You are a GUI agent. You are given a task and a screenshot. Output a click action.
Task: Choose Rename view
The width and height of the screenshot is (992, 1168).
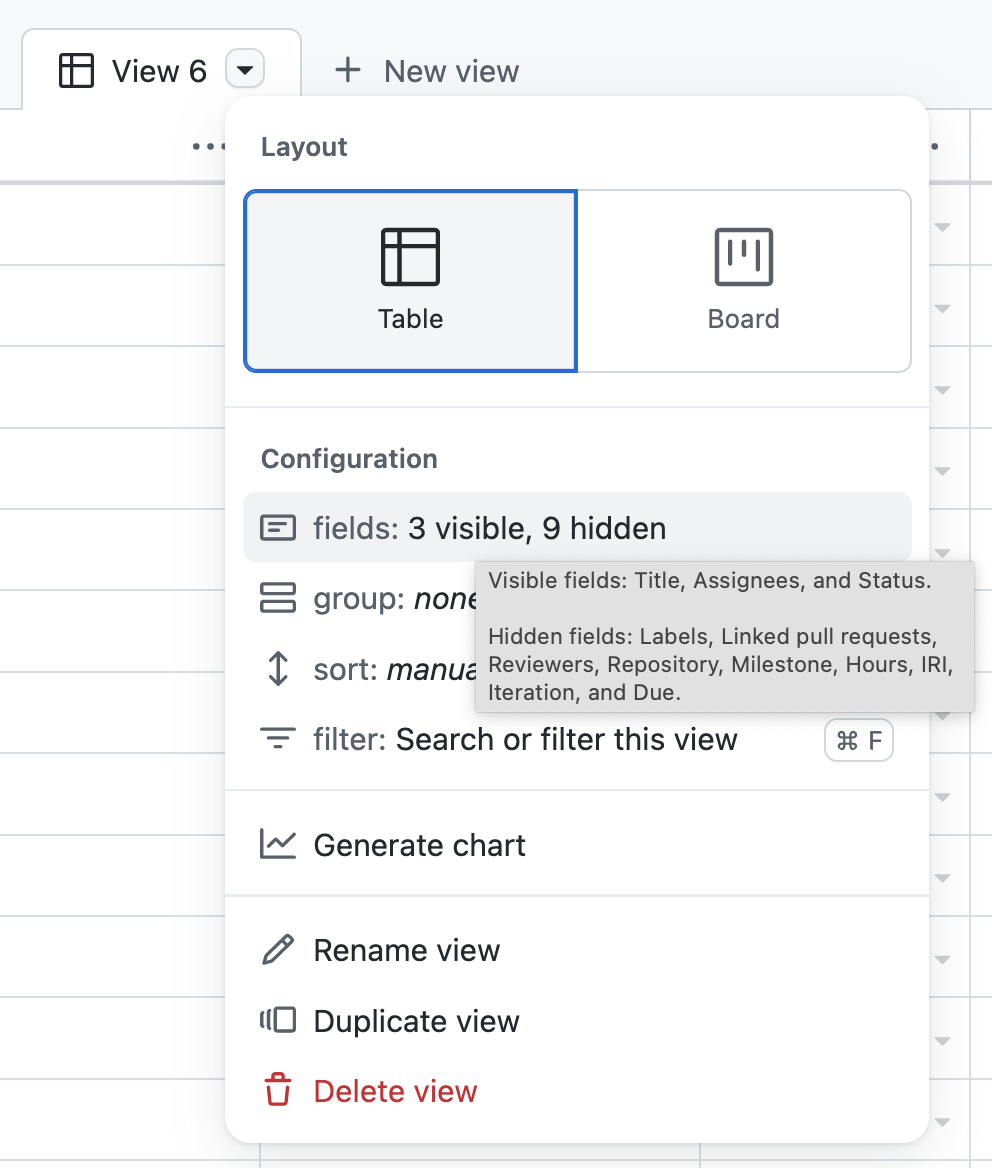577,950
